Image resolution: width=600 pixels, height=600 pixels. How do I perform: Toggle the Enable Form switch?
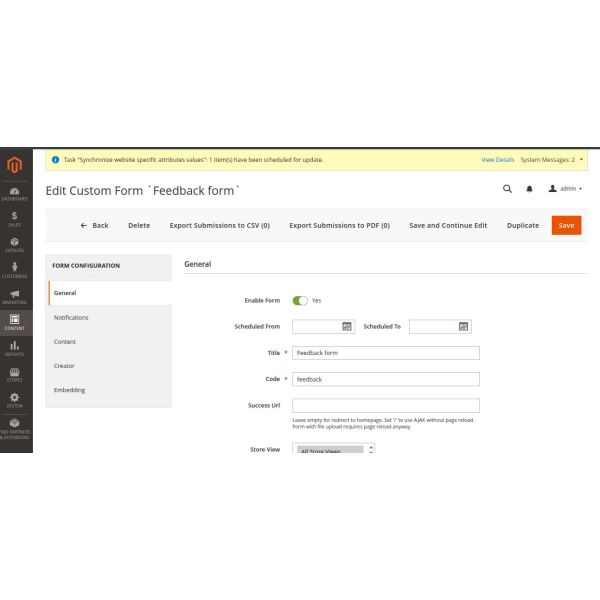[300, 300]
